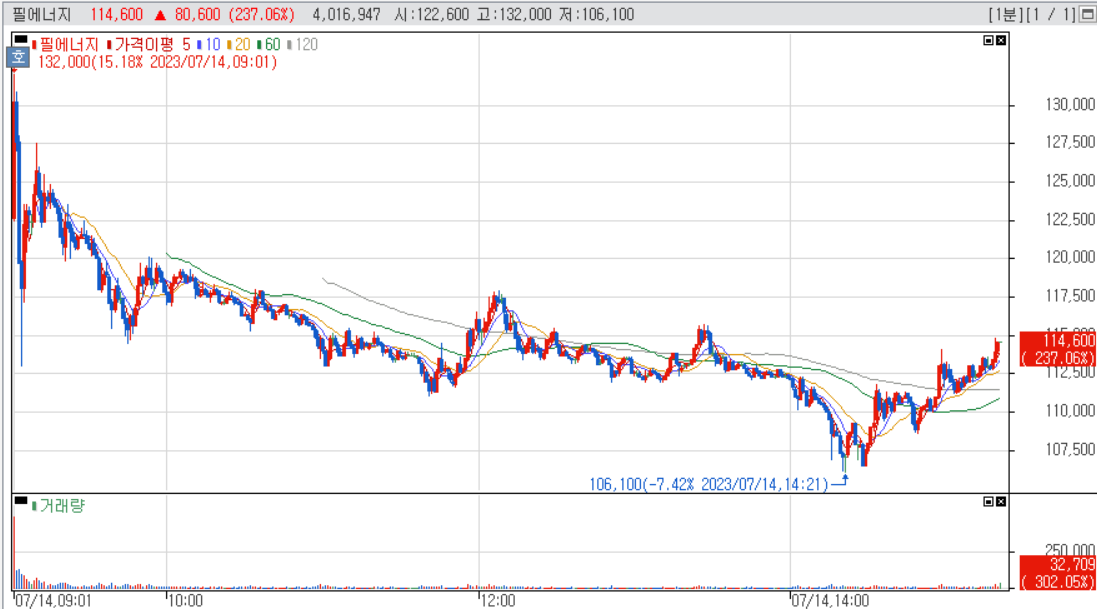The width and height of the screenshot is (1097, 609).
Task: Click the 필에너지 stock name in header
Action: pos(42,15)
